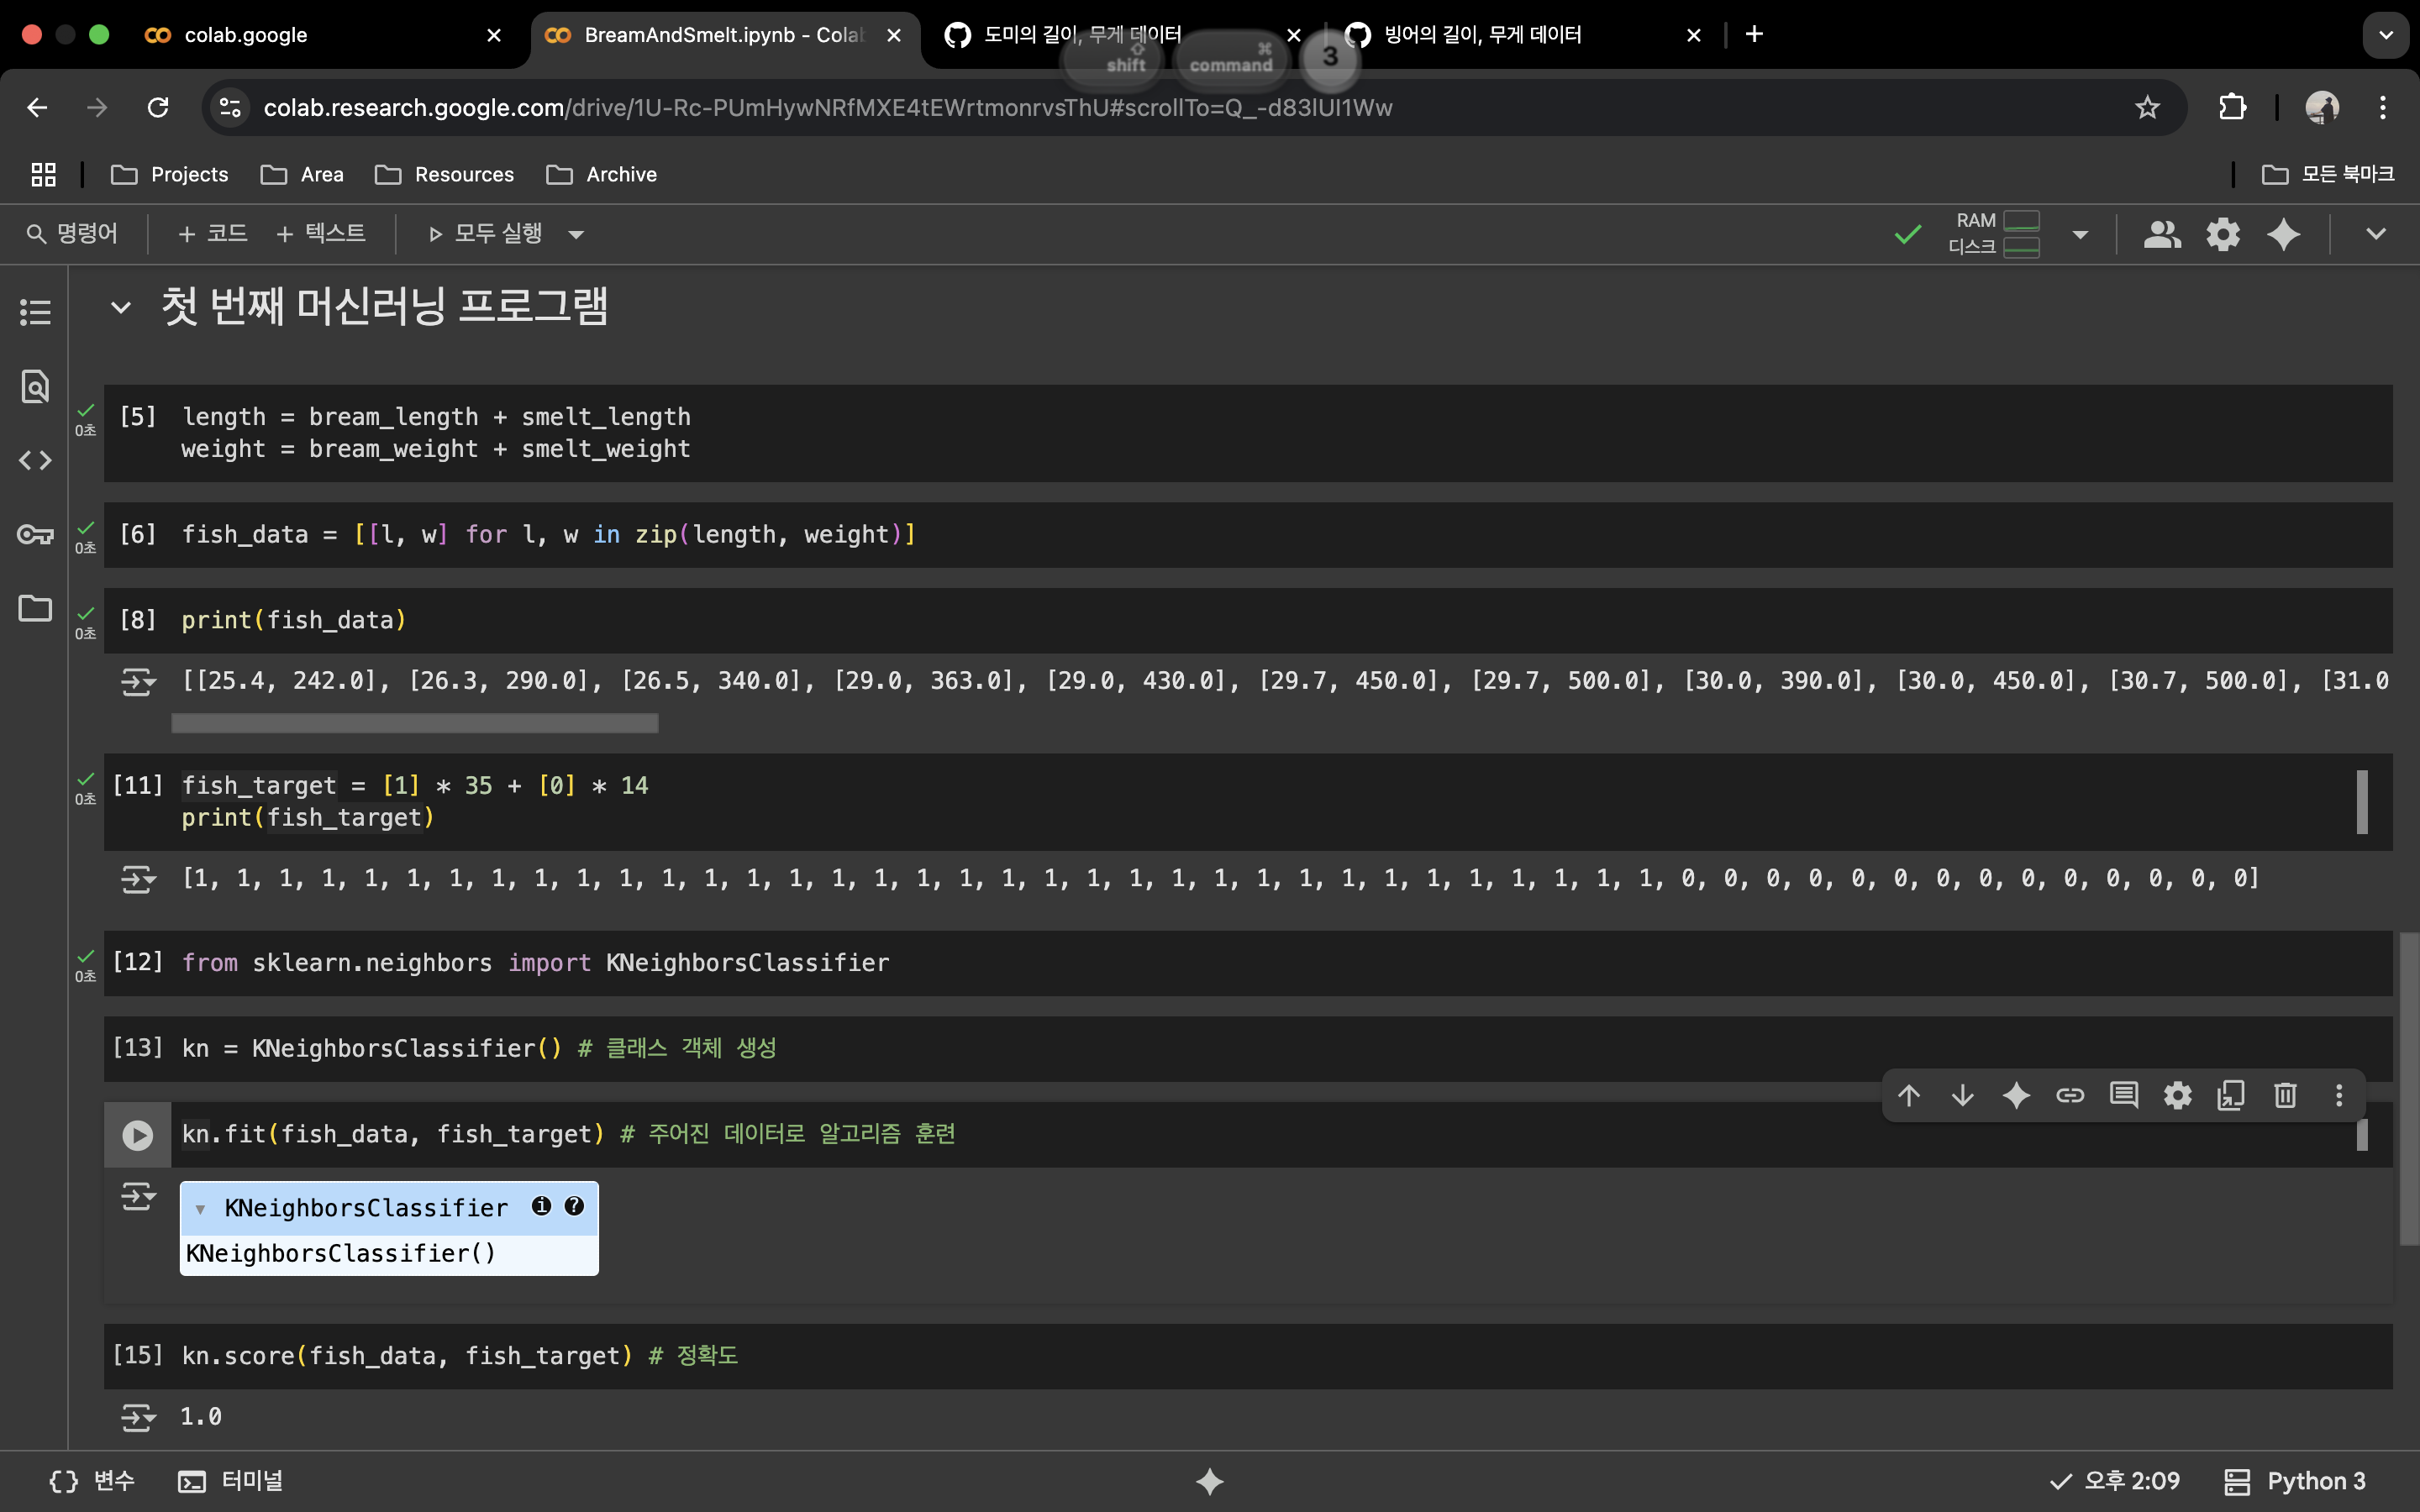This screenshot has width=2420, height=1512.
Task: Open the secrets key icon
Action: coord(35,535)
